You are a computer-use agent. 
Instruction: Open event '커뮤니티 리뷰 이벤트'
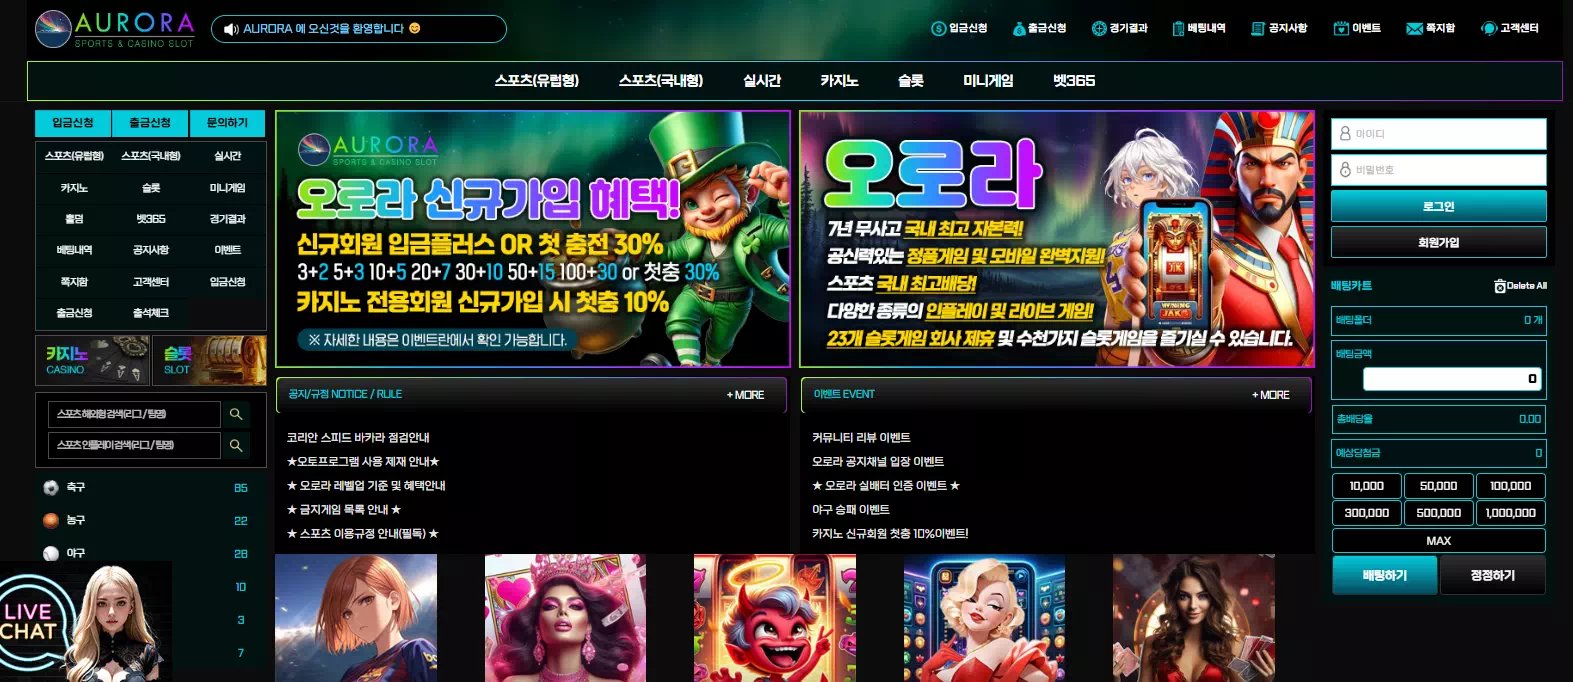[x=861, y=438]
